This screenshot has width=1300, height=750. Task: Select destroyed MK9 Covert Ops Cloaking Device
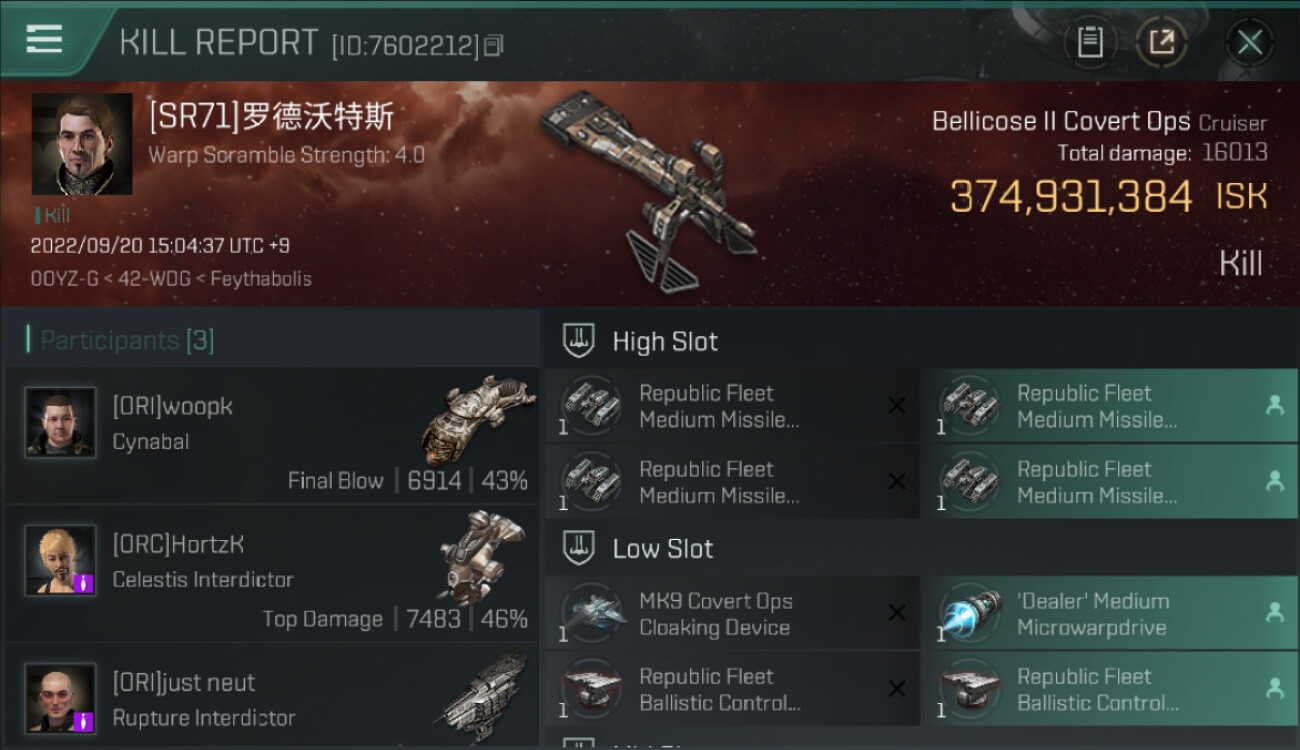click(732, 614)
